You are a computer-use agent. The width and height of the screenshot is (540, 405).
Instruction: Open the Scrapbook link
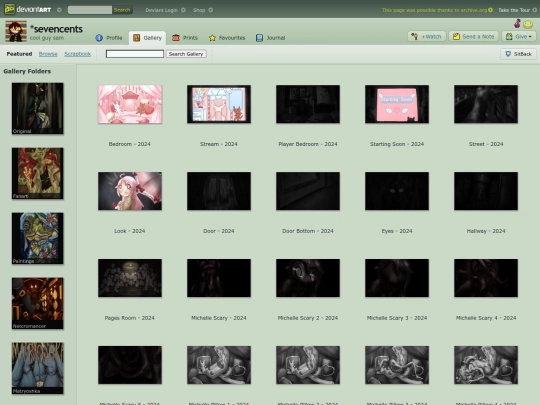77,54
